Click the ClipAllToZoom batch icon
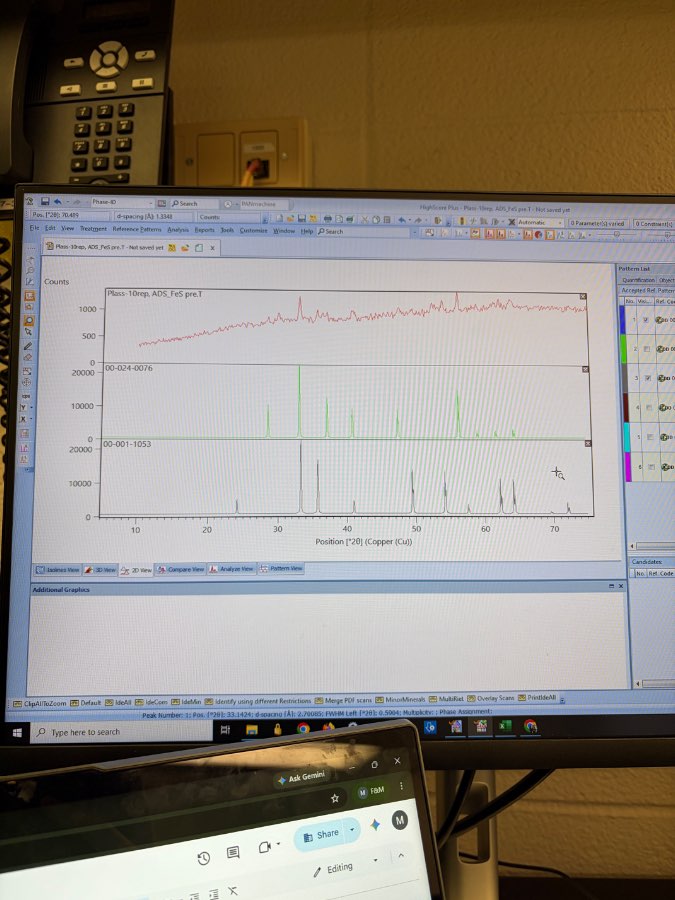This screenshot has width=675, height=900. click(x=17, y=703)
